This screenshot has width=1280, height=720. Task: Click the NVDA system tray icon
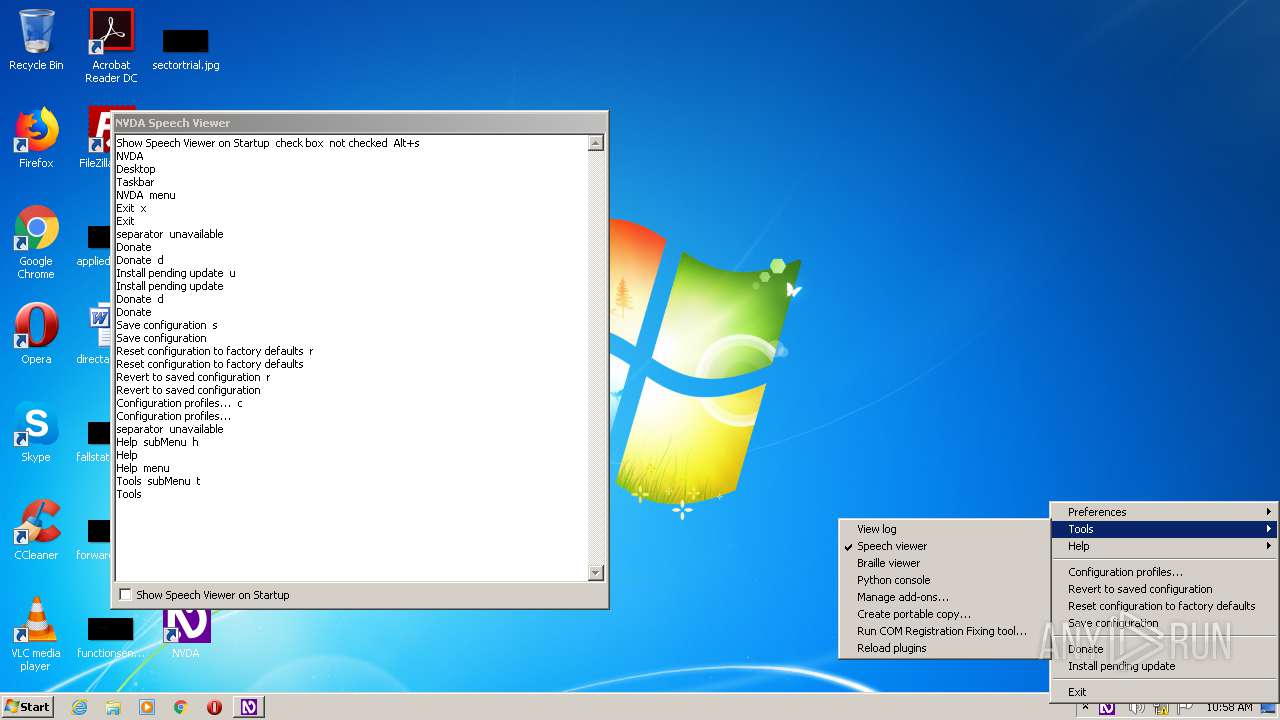point(1107,707)
